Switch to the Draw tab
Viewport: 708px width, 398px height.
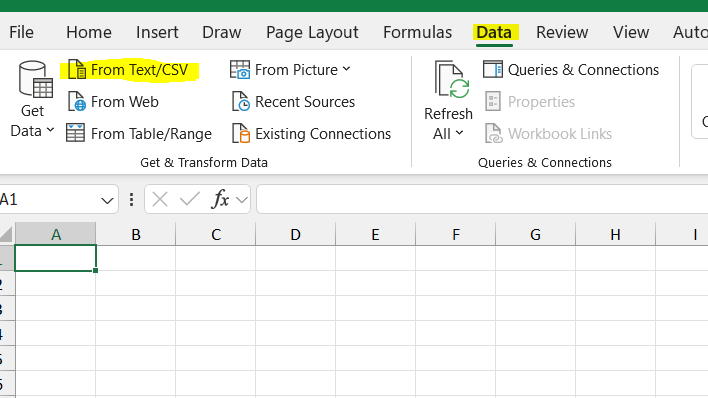coord(222,32)
